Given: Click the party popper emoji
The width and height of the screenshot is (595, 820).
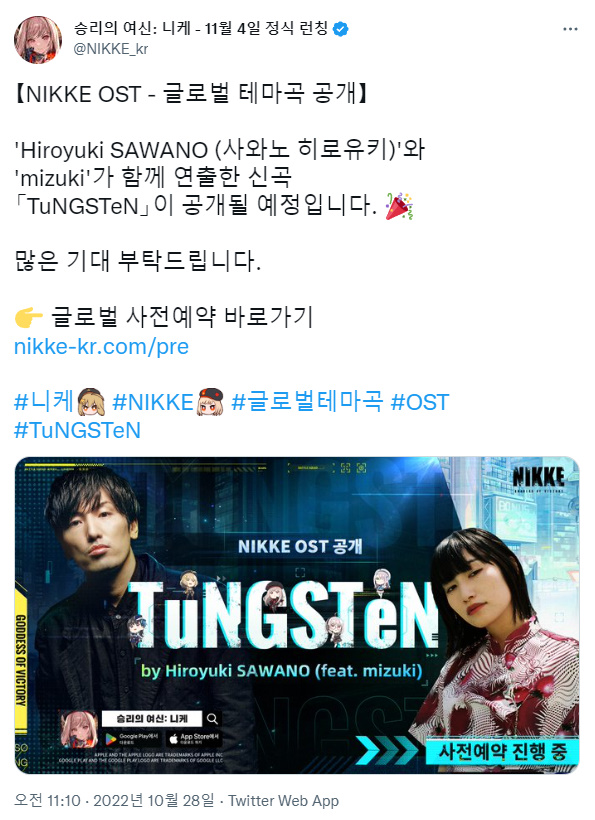Looking at the screenshot, I should pos(399,207).
